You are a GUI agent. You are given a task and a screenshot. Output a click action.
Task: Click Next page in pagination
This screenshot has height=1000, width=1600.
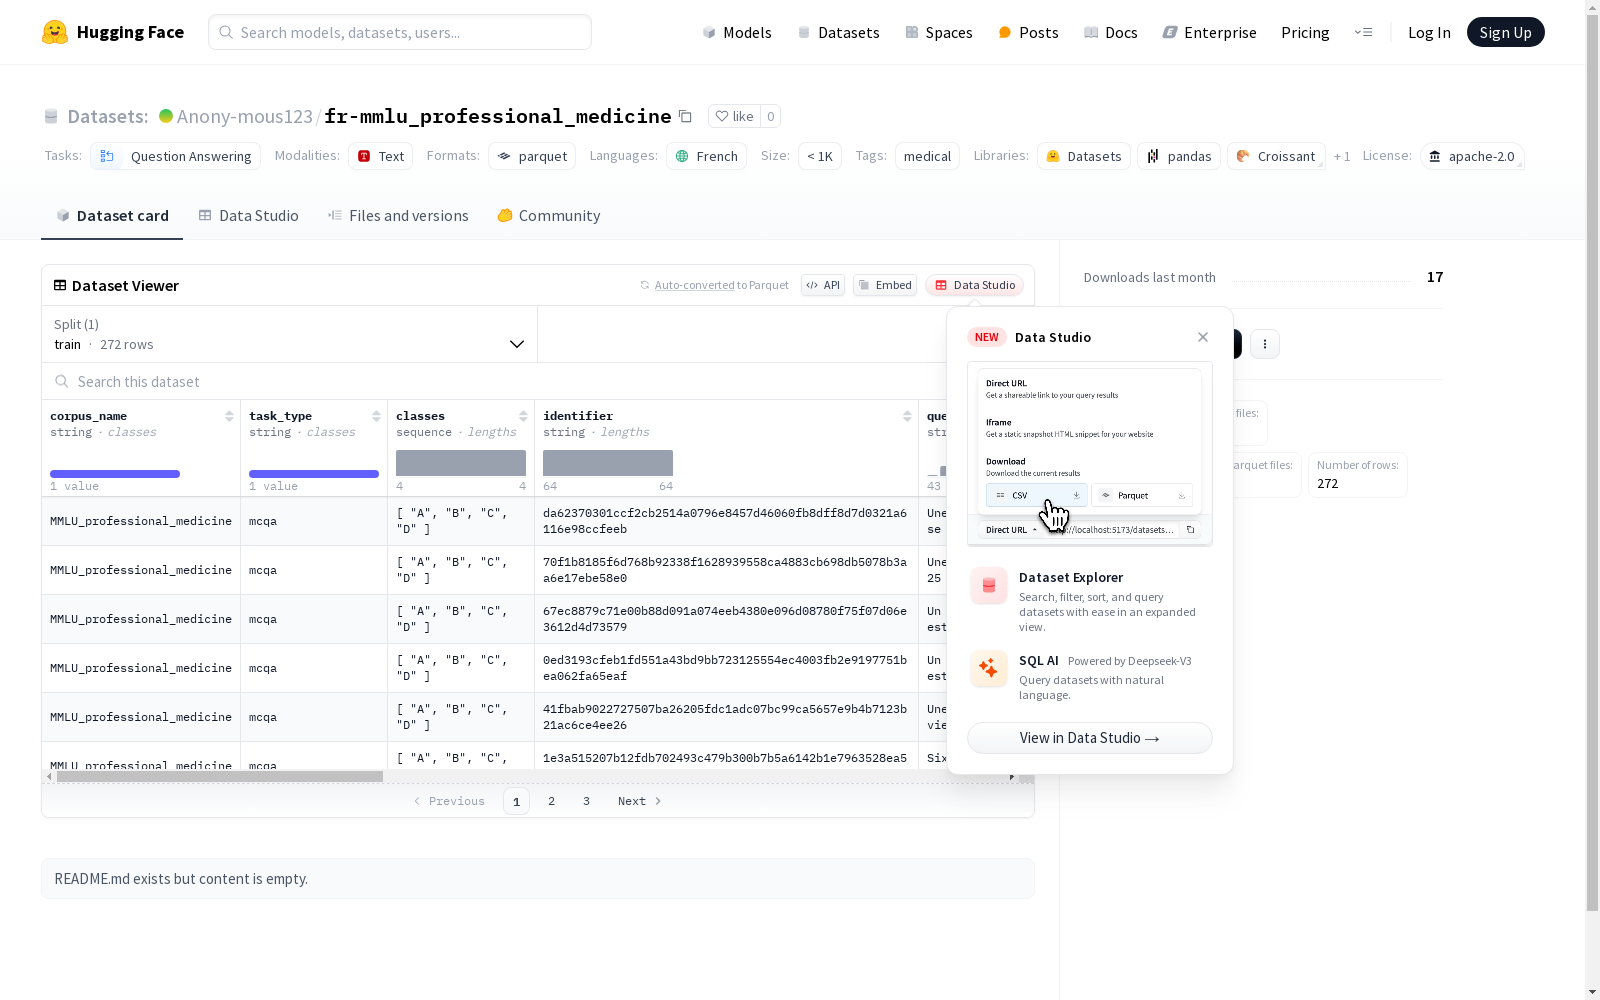tap(640, 801)
